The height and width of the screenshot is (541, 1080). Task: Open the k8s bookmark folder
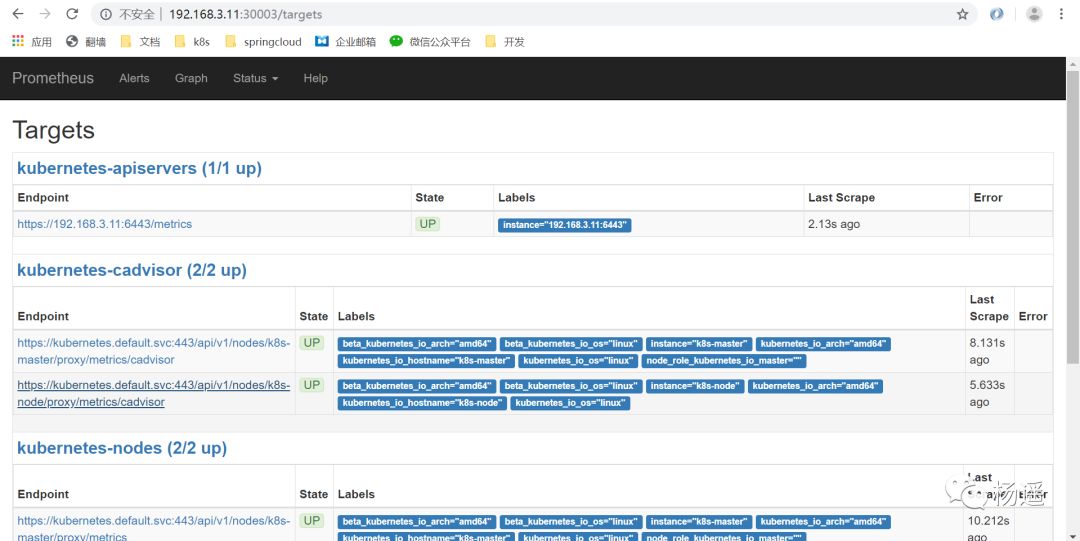pos(192,41)
